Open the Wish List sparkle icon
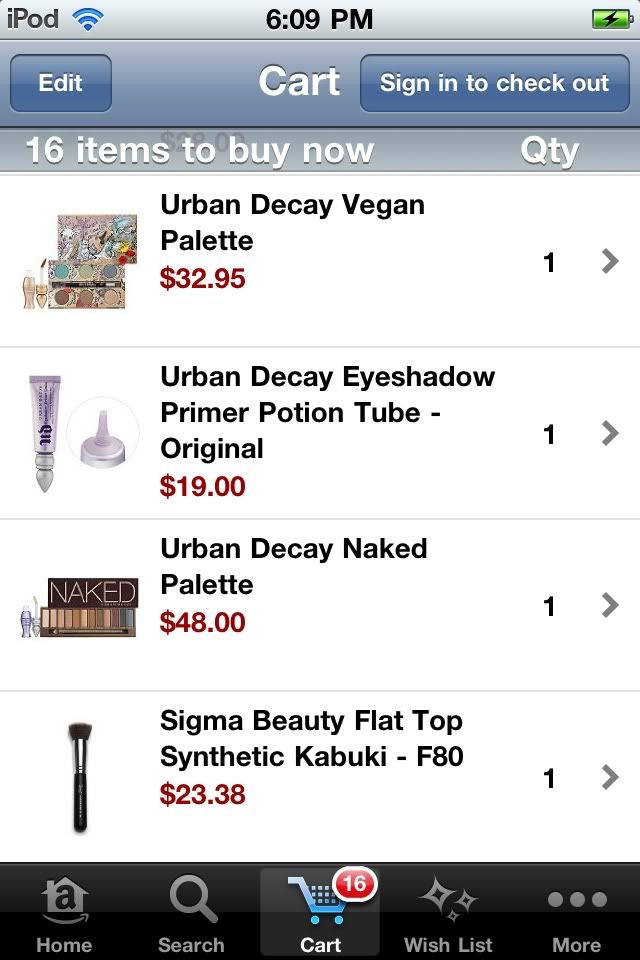640x960 pixels. [x=448, y=899]
